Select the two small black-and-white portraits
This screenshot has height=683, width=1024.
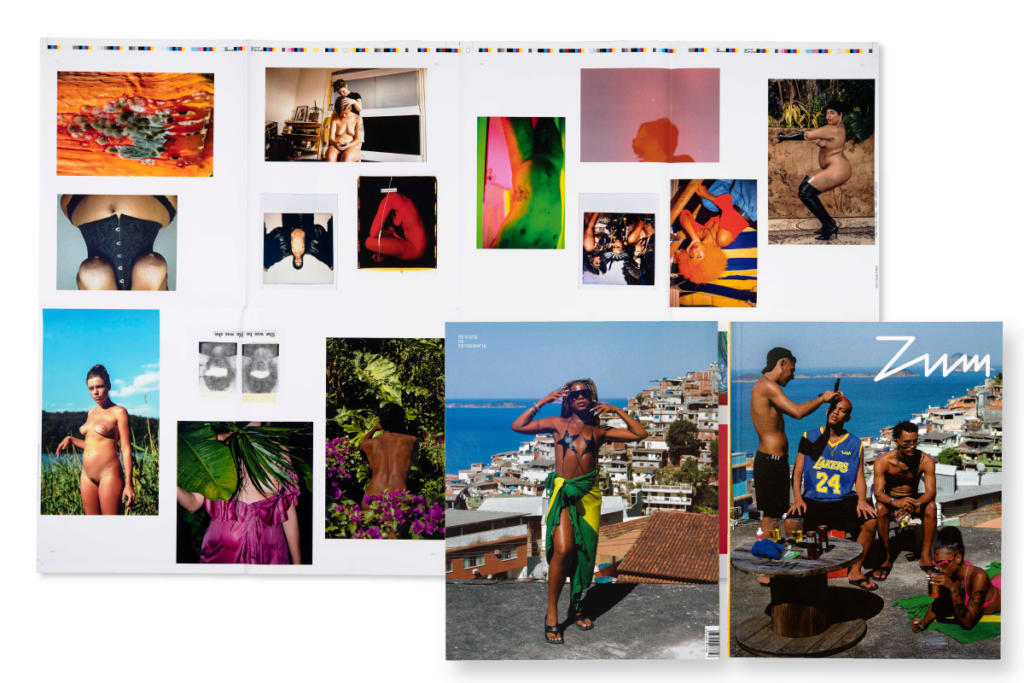pyautogui.click(x=238, y=365)
